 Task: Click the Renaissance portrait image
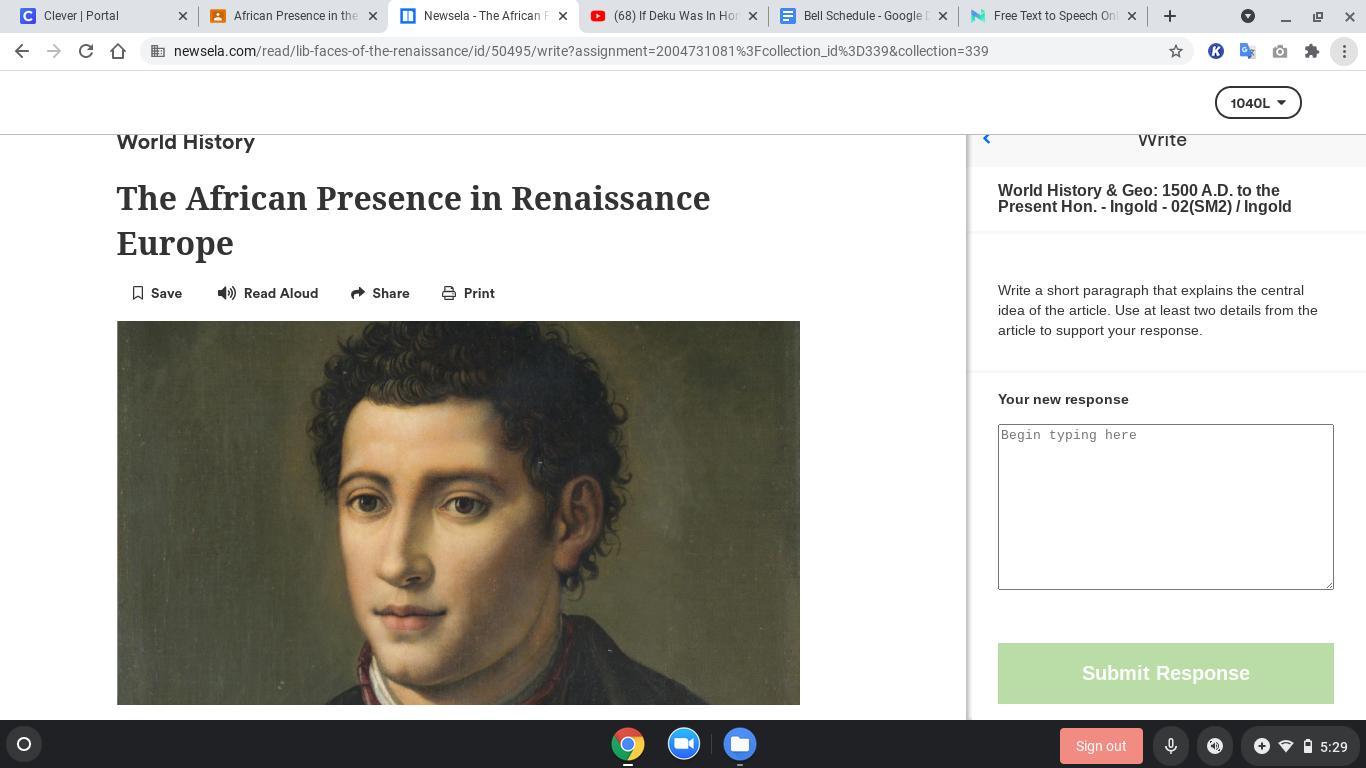[458, 513]
